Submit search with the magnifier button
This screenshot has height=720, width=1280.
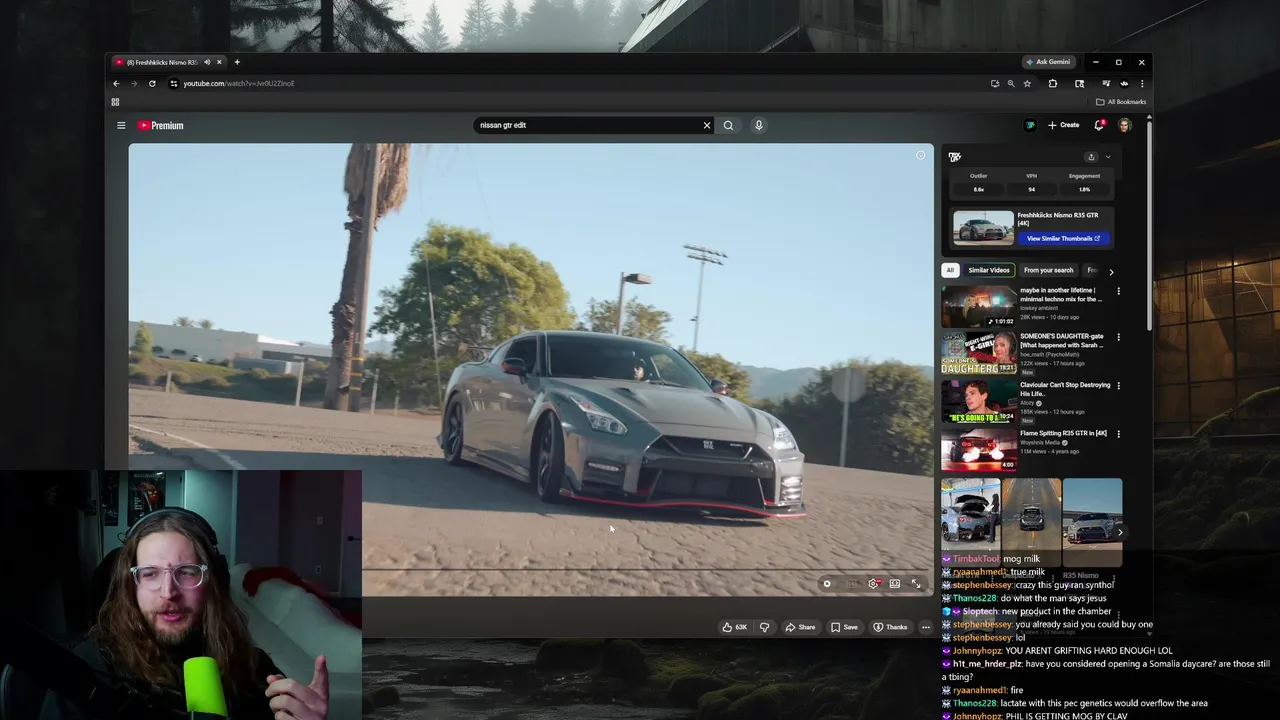(x=728, y=125)
